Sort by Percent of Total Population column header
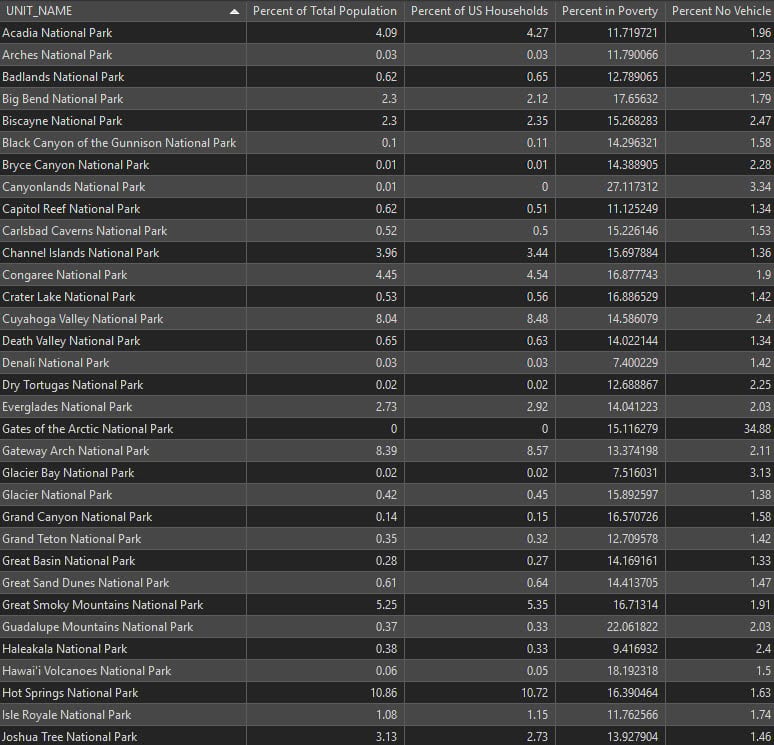 [325, 11]
